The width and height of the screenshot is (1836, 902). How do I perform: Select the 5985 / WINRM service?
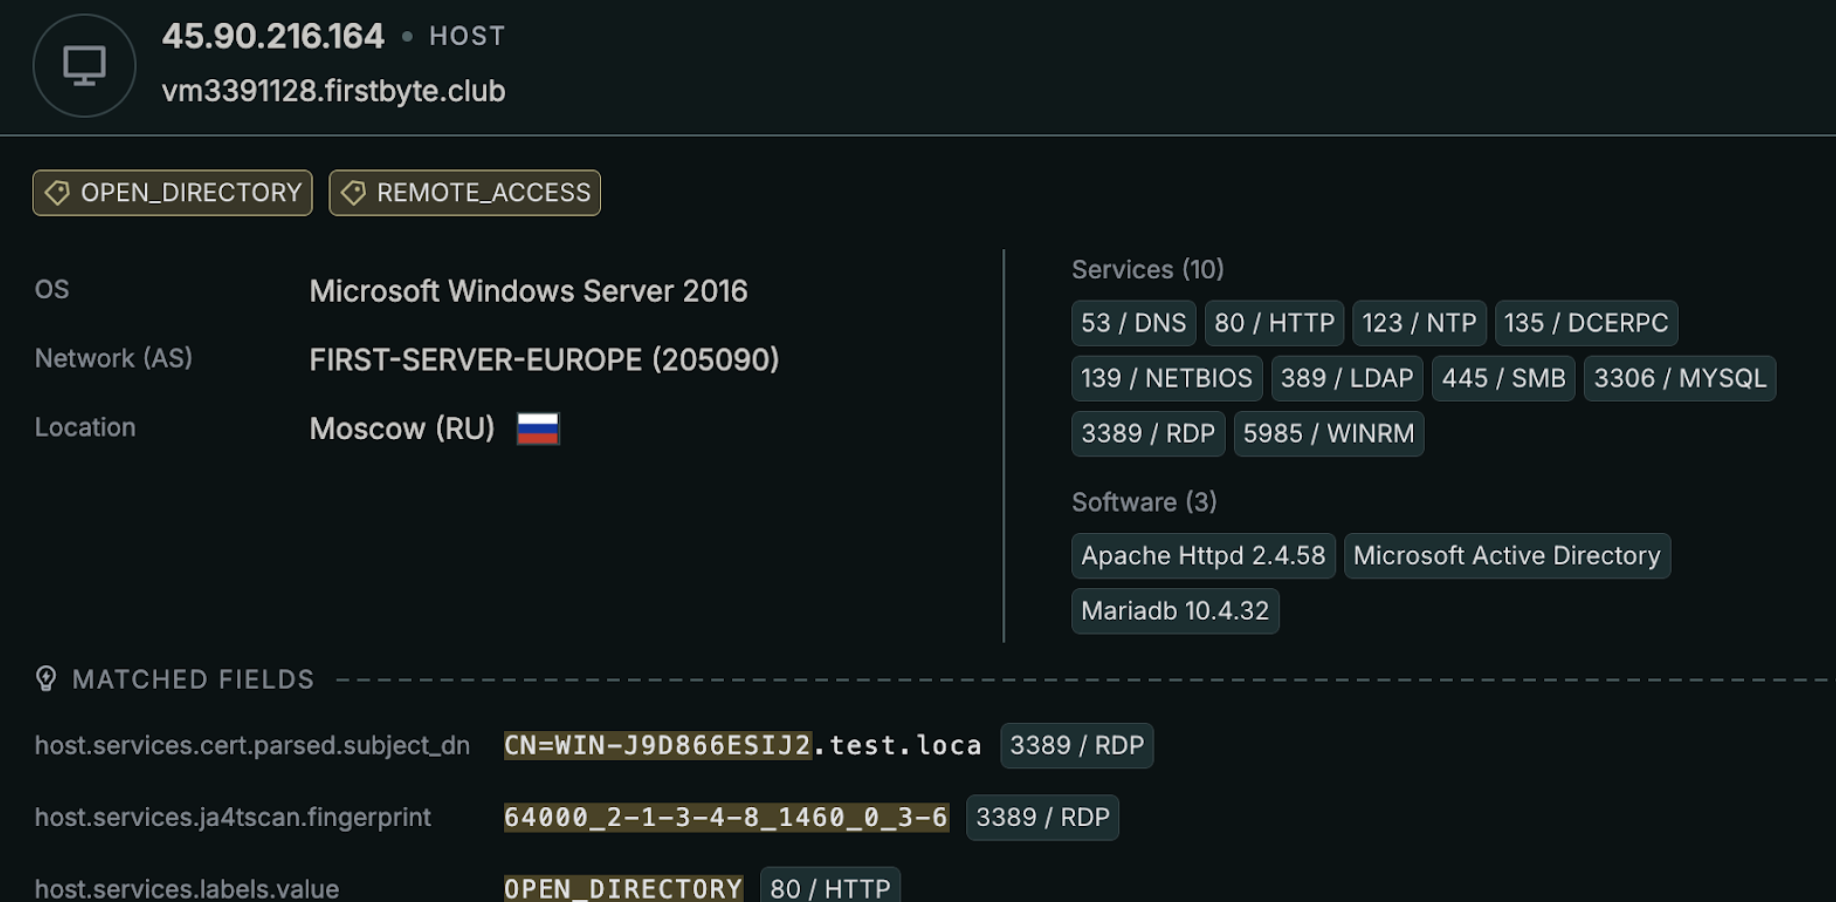(1328, 433)
